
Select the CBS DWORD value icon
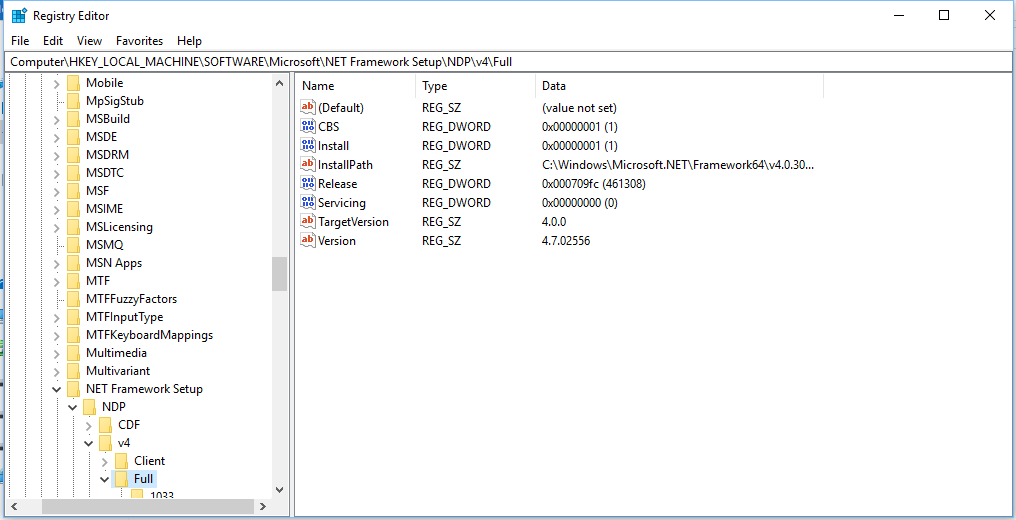[x=308, y=126]
